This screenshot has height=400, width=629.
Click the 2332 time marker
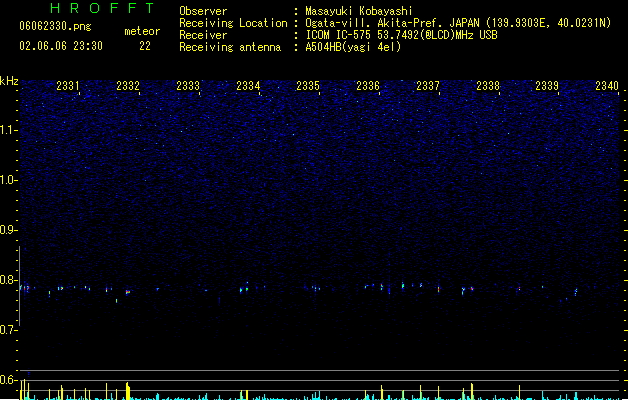click(x=128, y=85)
